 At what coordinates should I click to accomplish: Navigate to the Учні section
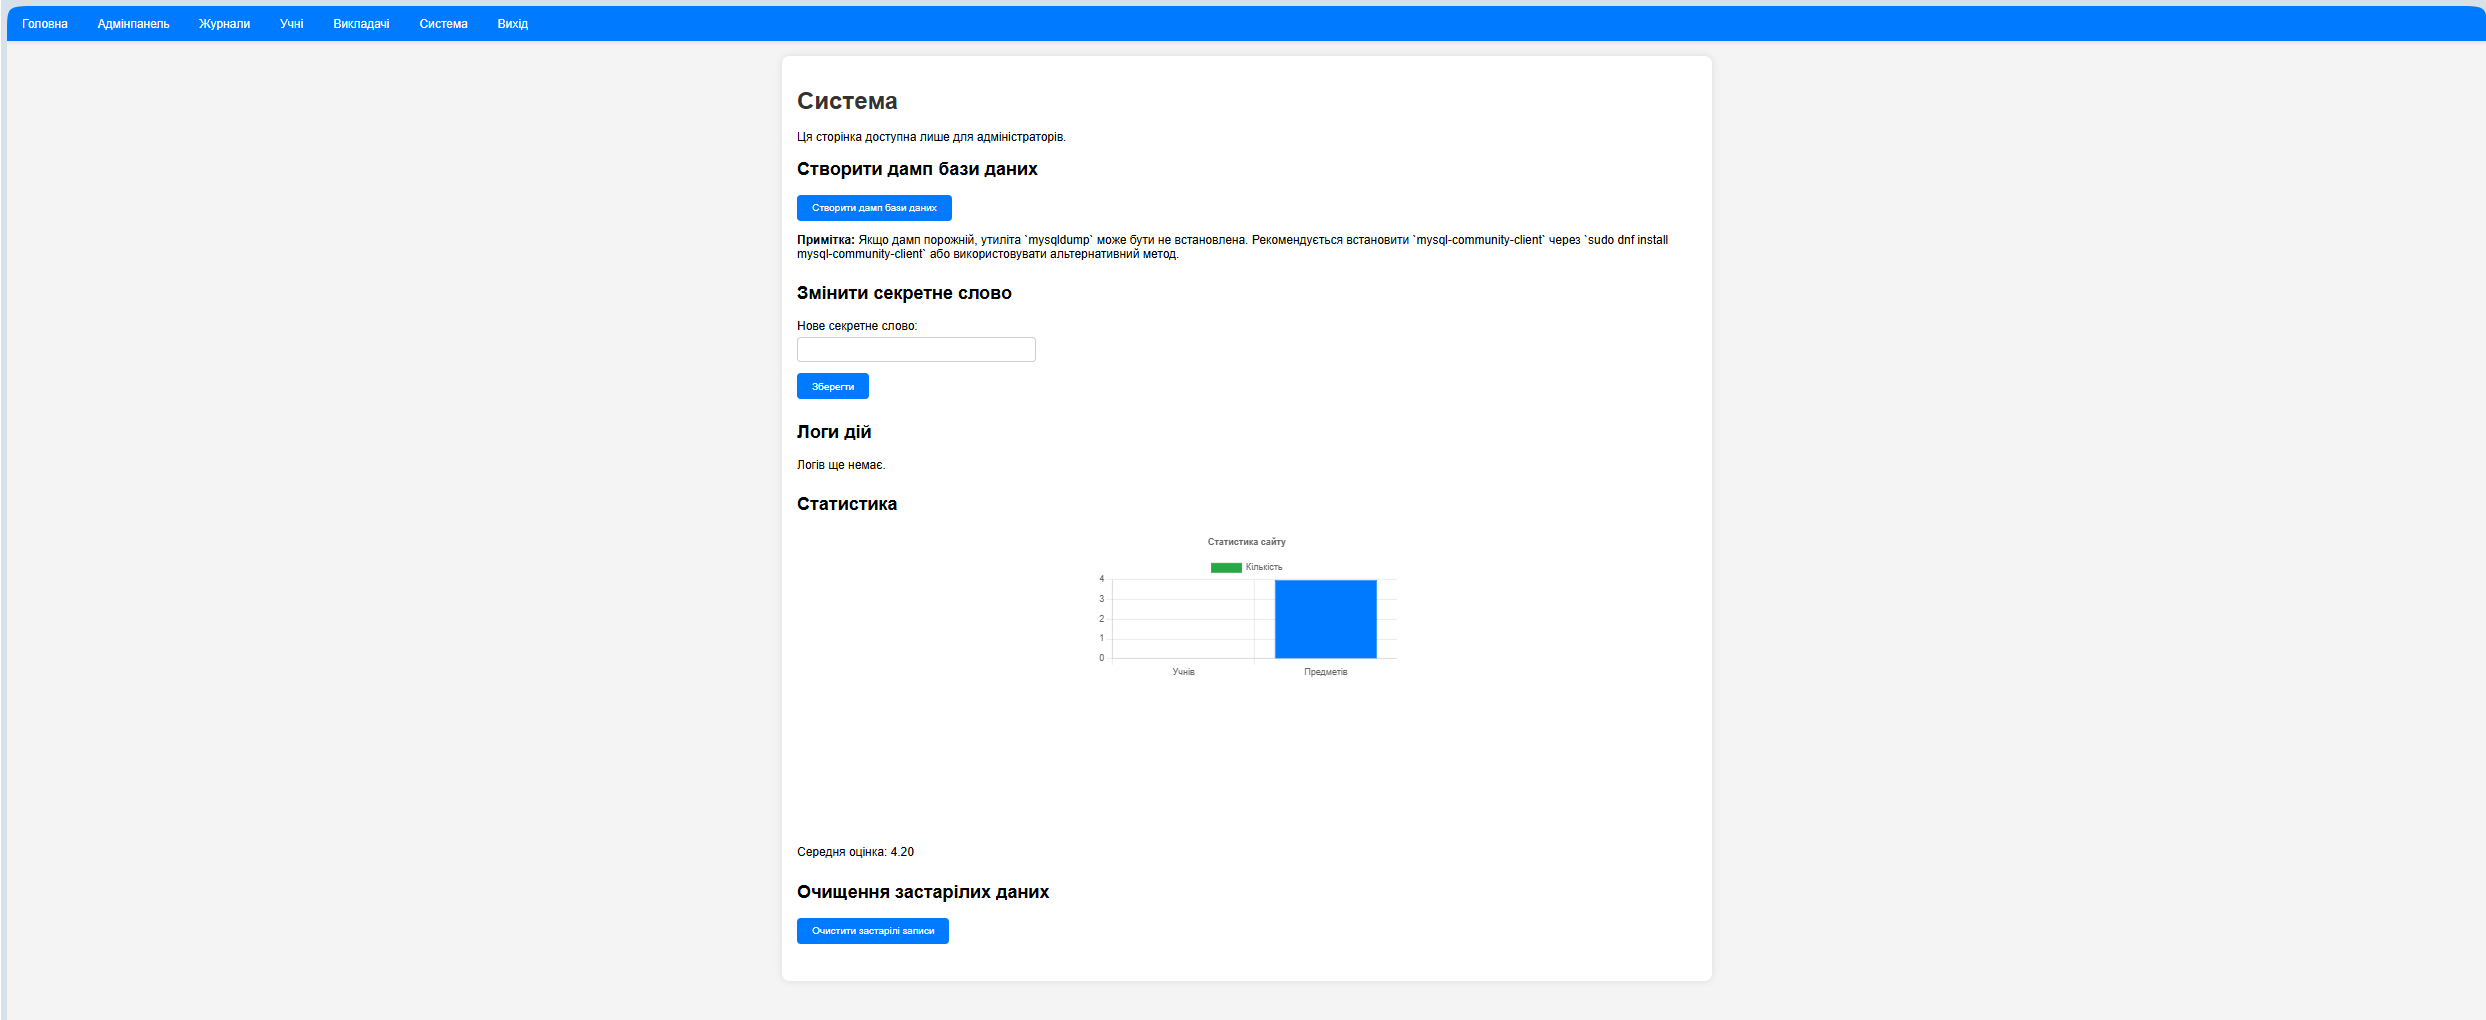pyautogui.click(x=291, y=24)
